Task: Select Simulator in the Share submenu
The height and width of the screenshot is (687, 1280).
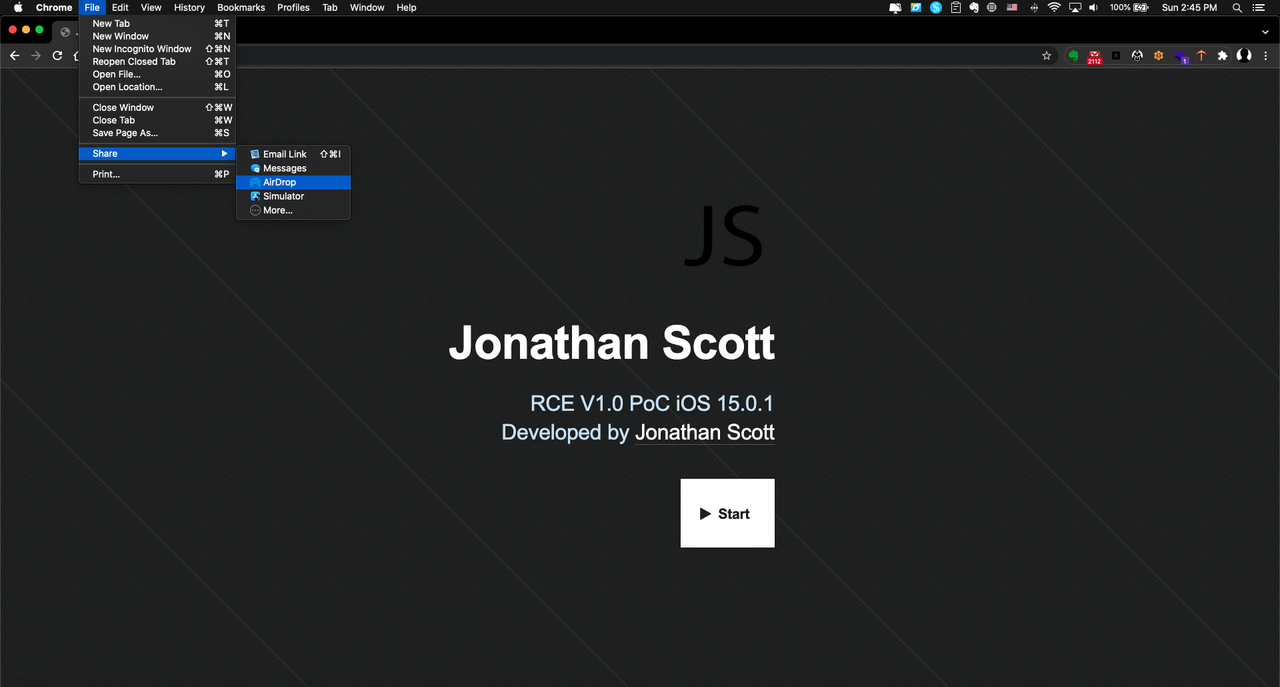Action: (293, 196)
